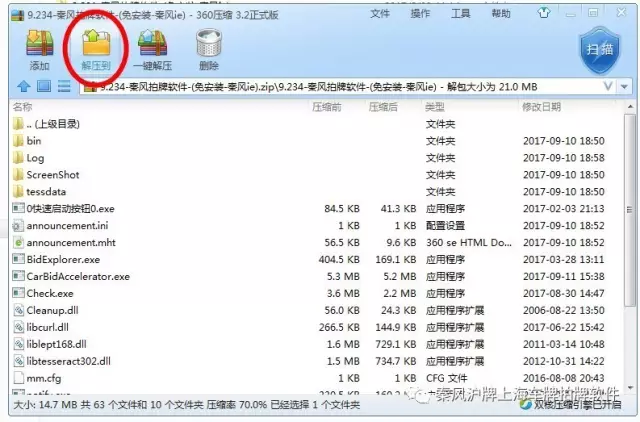Click the 删除 (Delete) trash icon
Viewport: 640px width, 422px height.
click(209, 42)
